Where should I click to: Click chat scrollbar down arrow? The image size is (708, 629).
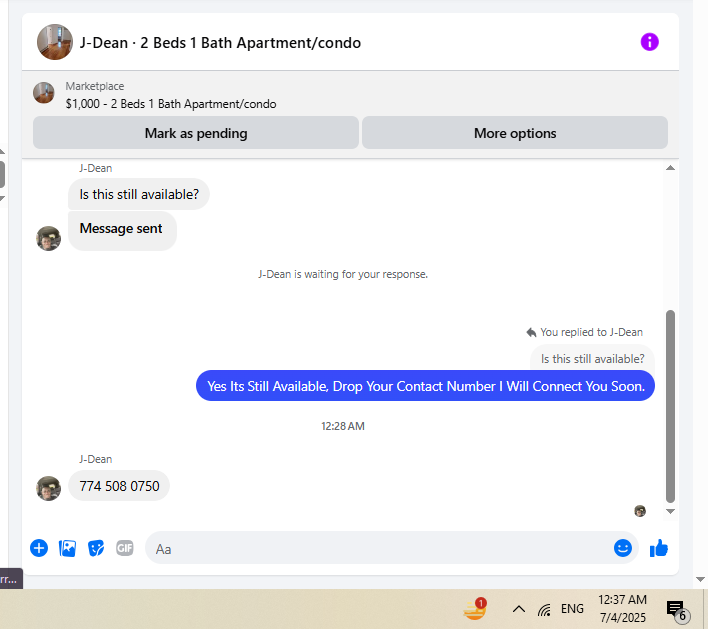pos(670,512)
